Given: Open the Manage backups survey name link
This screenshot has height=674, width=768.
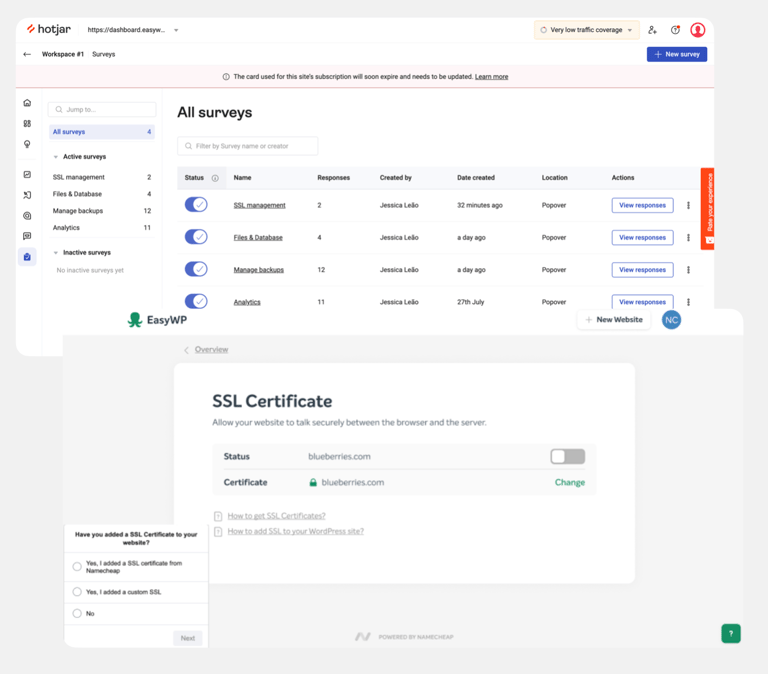Looking at the screenshot, I should pyautogui.click(x=259, y=270).
